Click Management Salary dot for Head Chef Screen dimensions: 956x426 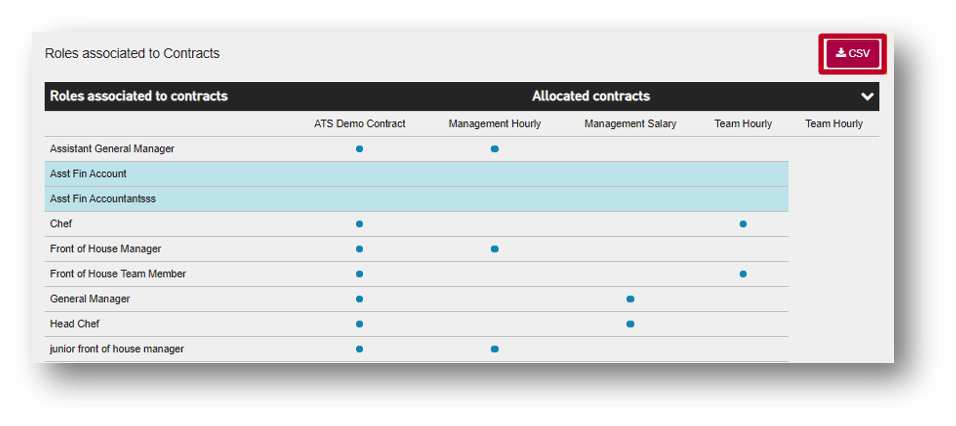point(630,324)
